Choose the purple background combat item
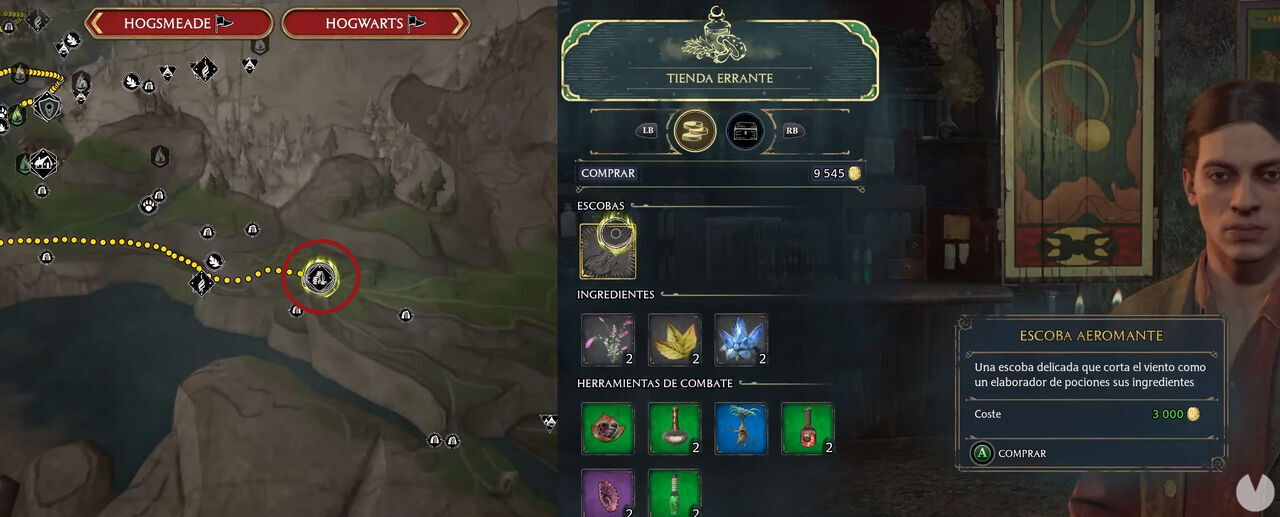The height and width of the screenshot is (517, 1280). (x=608, y=492)
